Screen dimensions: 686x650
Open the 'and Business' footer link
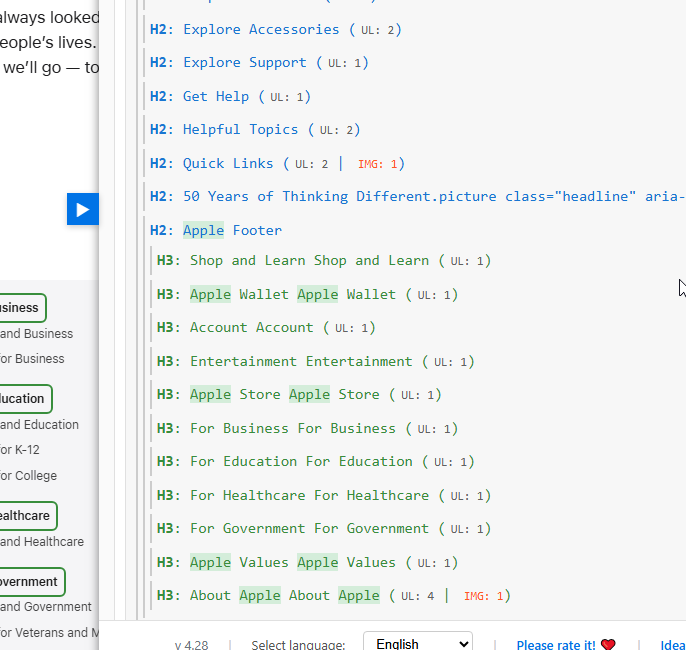36,334
